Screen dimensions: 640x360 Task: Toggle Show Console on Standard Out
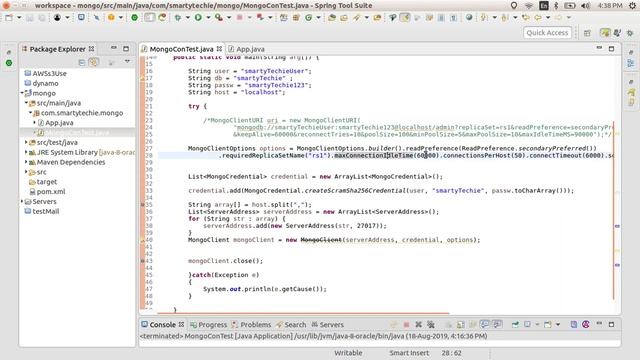[x=484, y=324]
